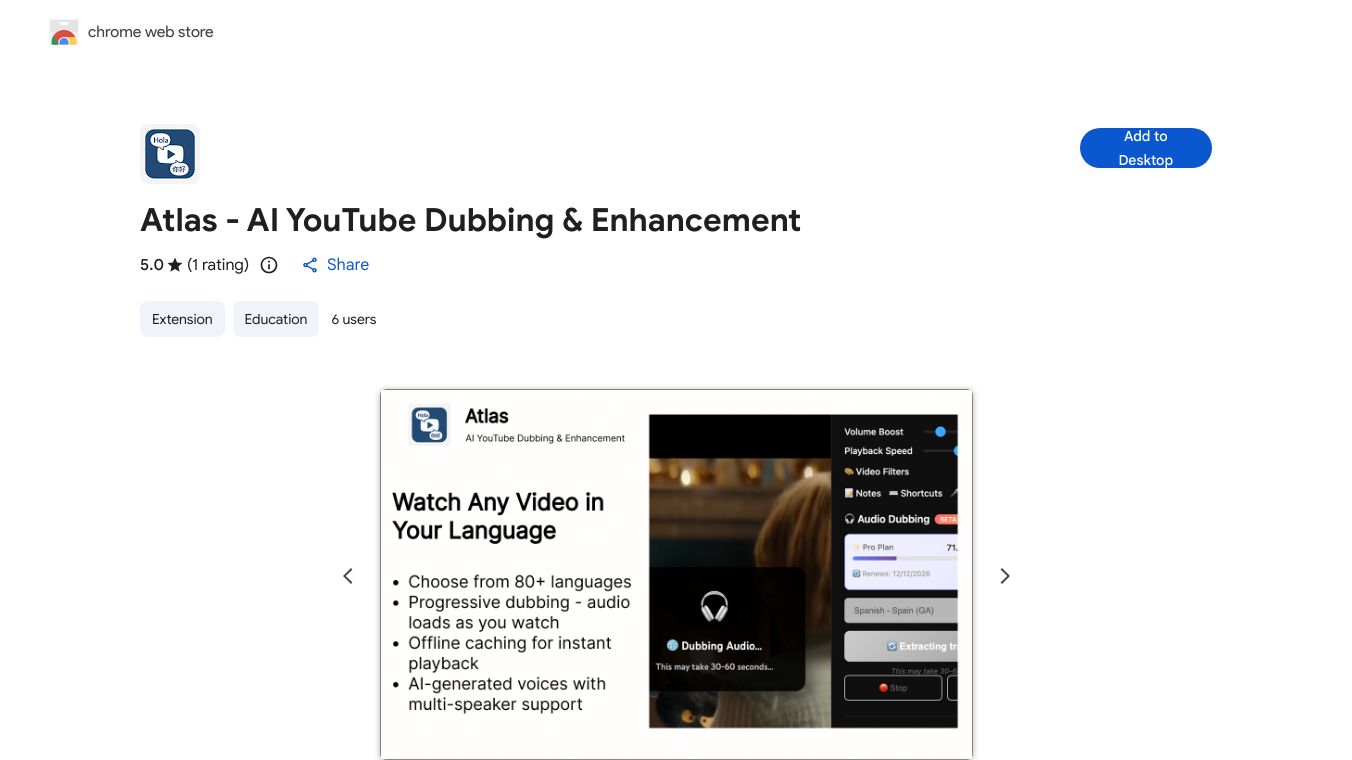
Task: Click the 'Watch Any Video in Your Language' heading
Action: 498,516
